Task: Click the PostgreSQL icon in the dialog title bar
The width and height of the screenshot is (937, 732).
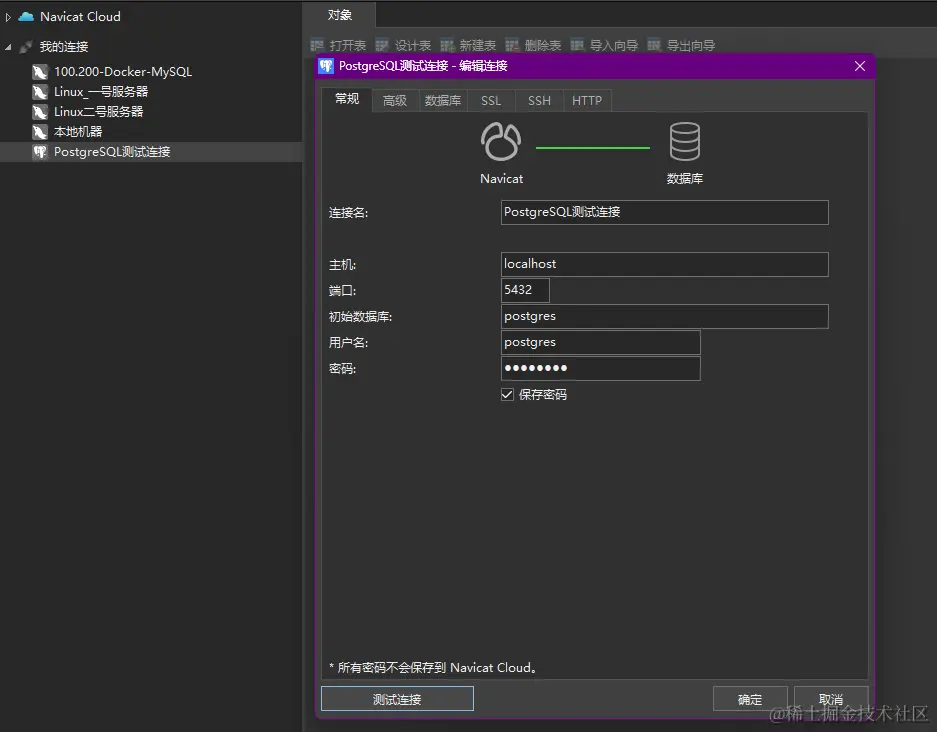Action: 326,66
